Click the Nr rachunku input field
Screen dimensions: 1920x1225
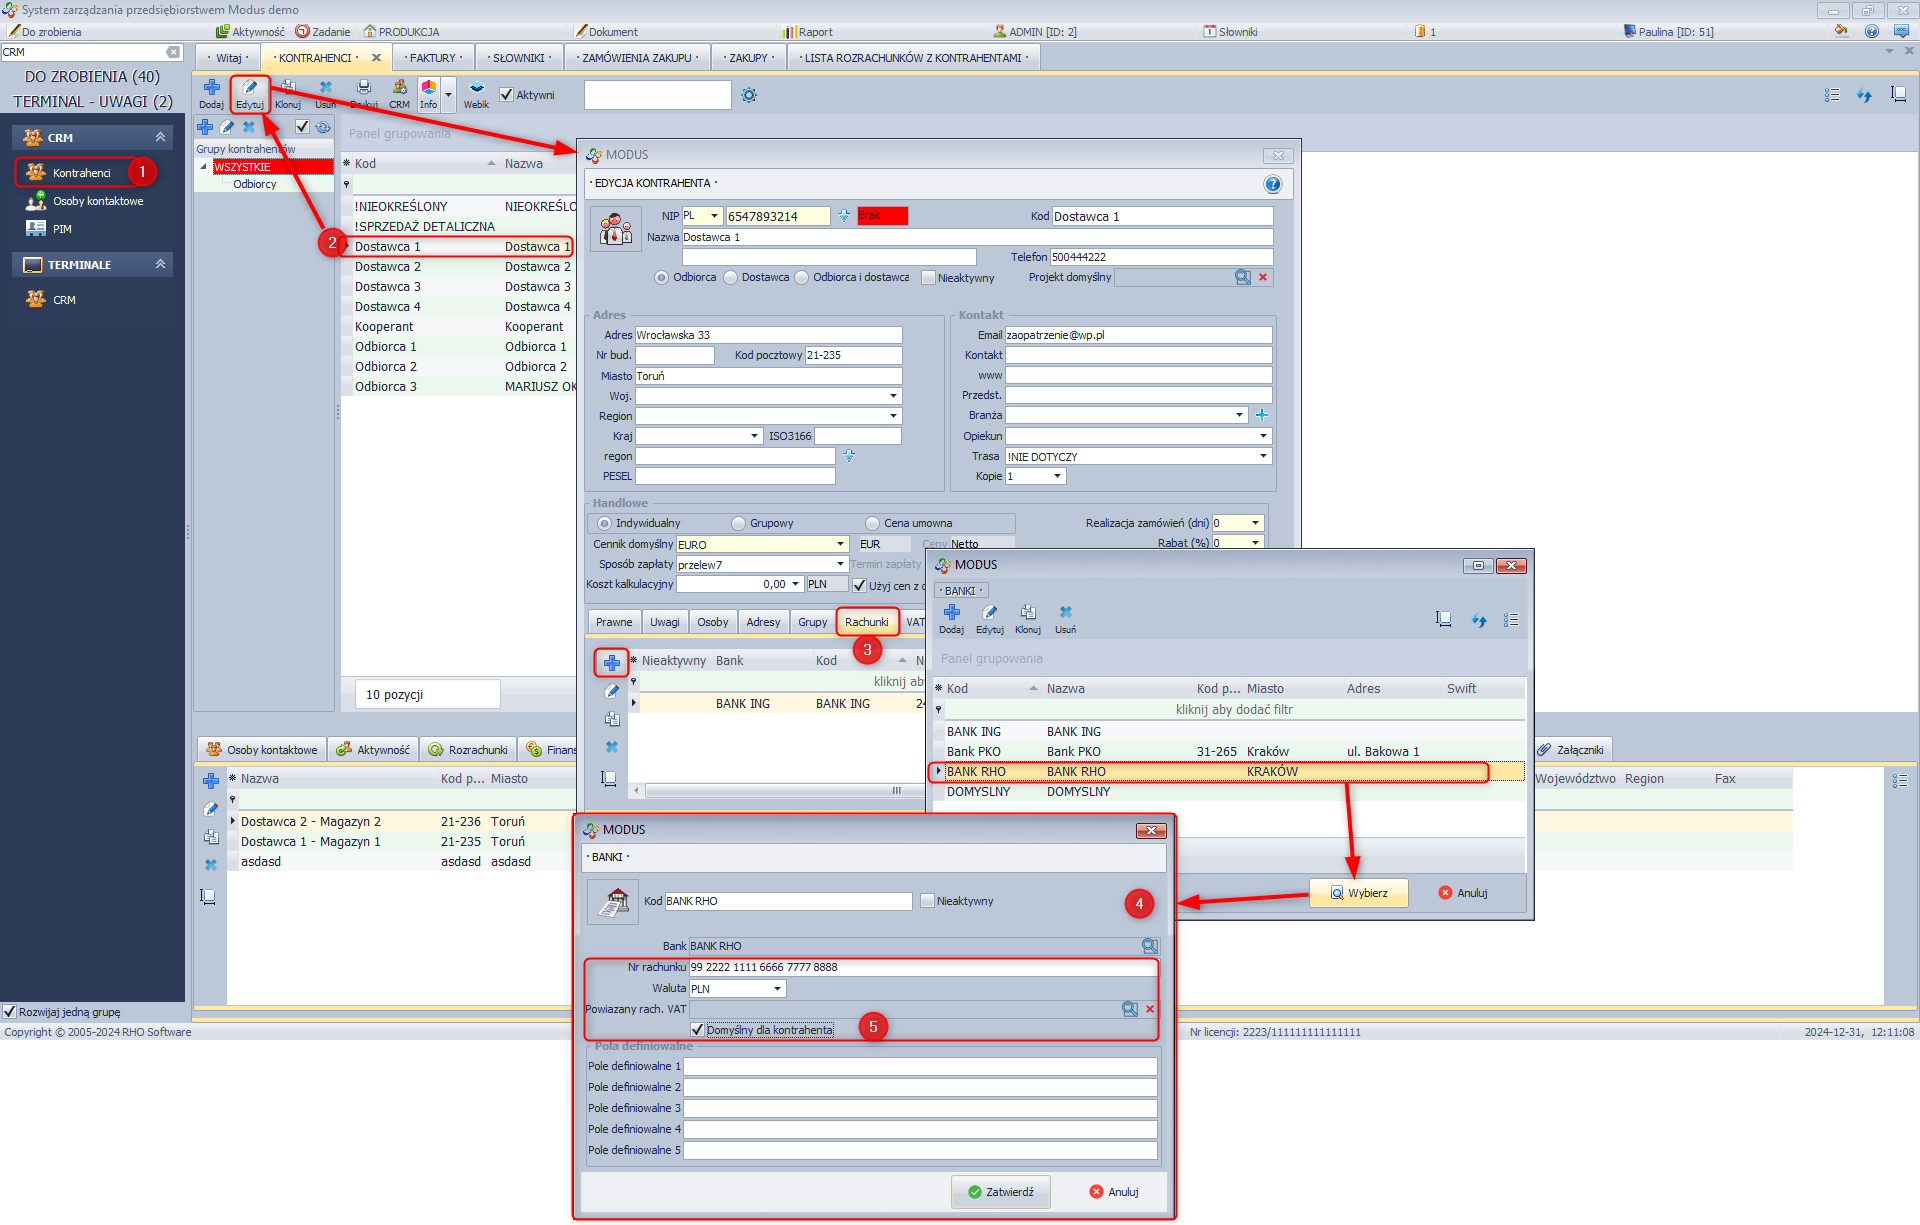click(x=920, y=967)
